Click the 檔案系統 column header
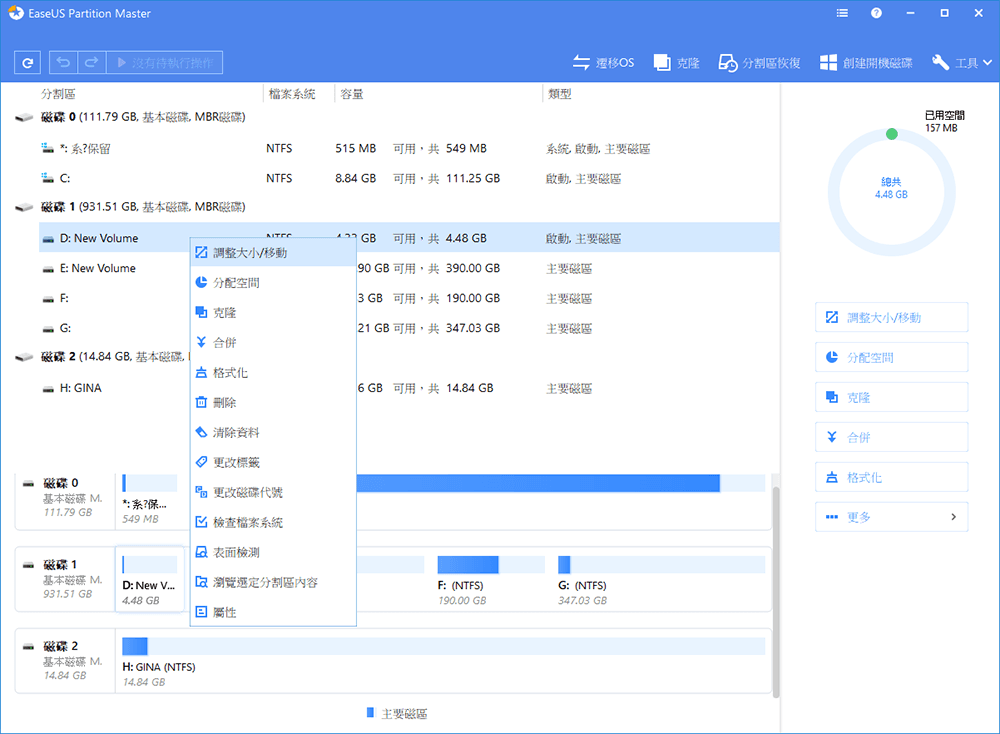Screen dimensions: 1000x734 tap(292, 94)
